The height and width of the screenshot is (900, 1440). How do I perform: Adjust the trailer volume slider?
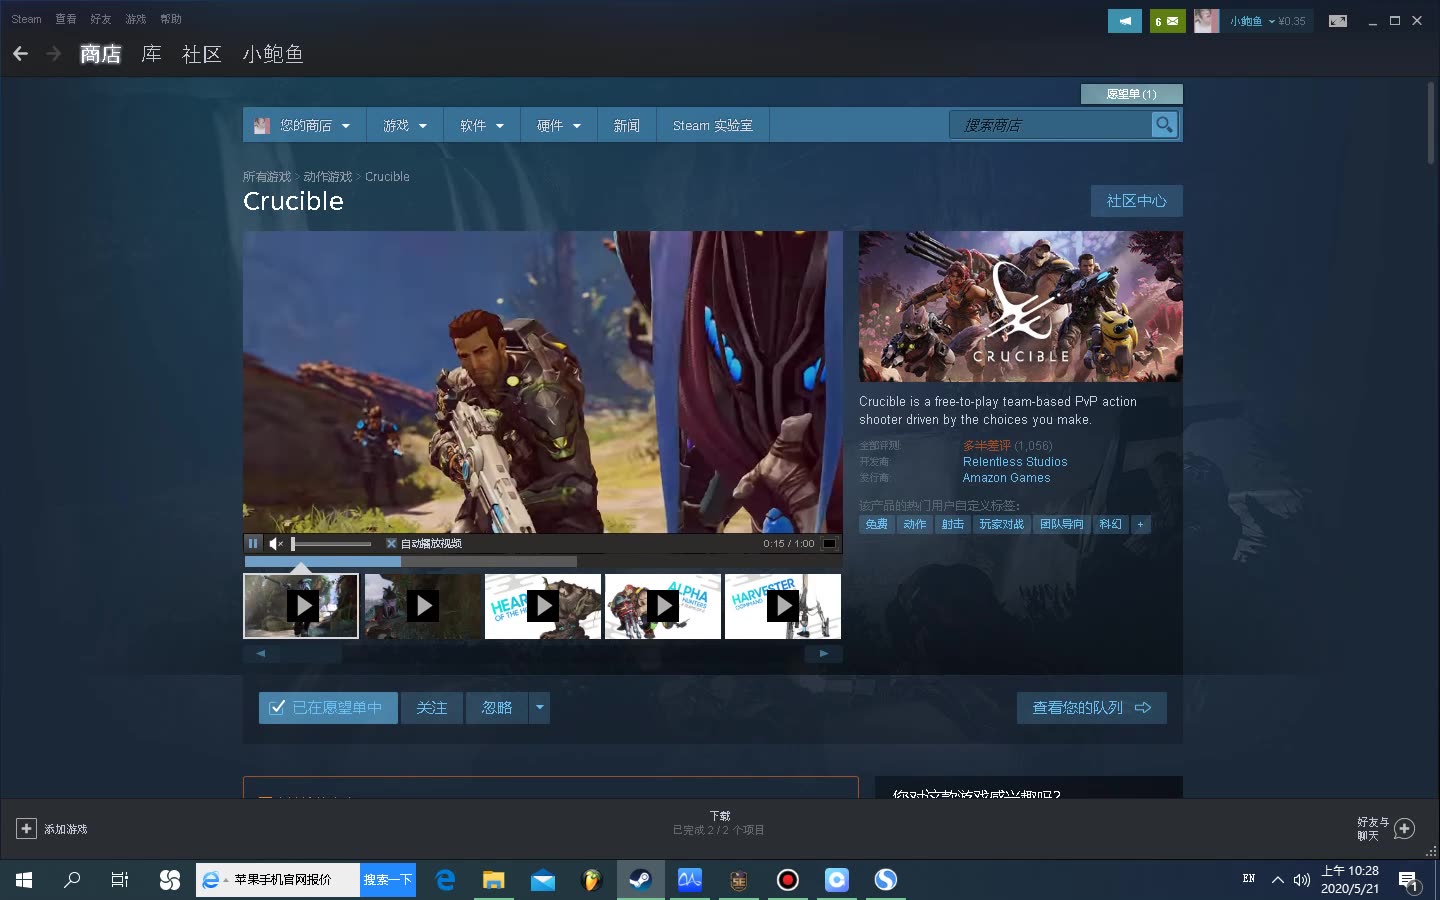pyautogui.click(x=331, y=543)
